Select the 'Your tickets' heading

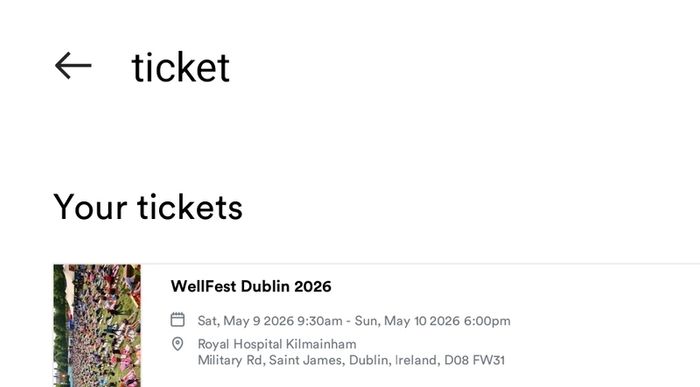[148, 207]
